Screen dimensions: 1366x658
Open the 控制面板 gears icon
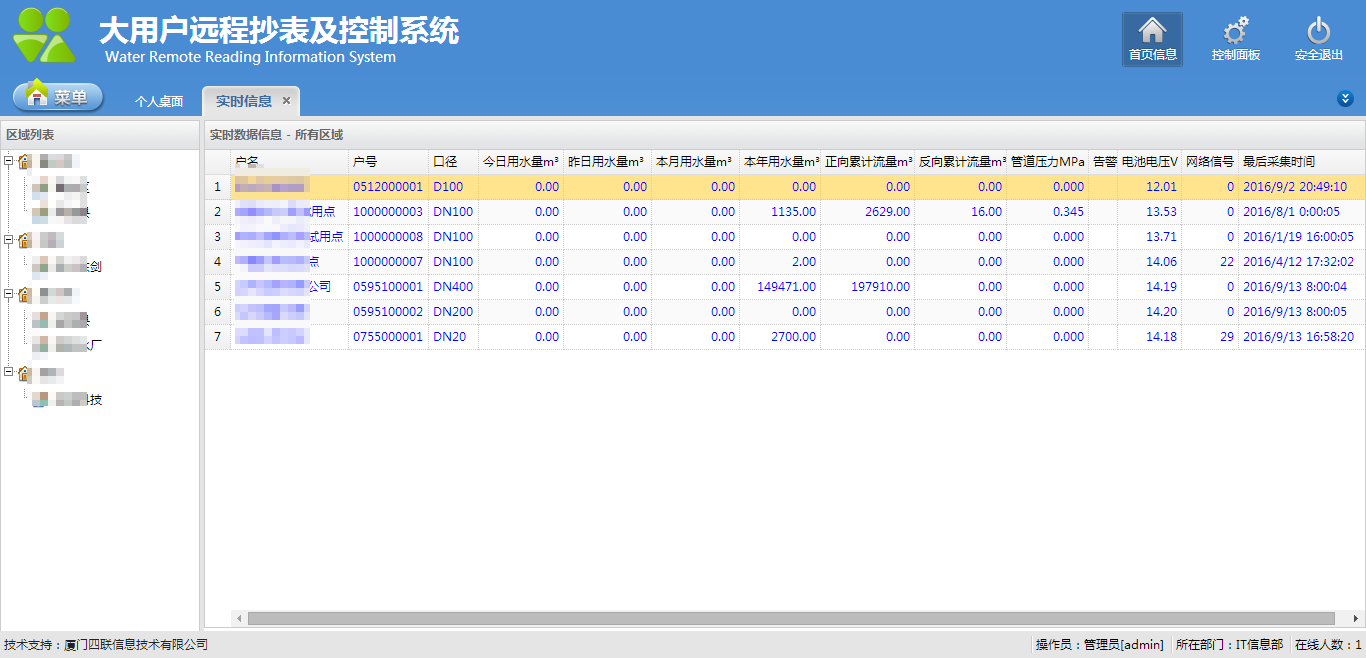(1235, 39)
